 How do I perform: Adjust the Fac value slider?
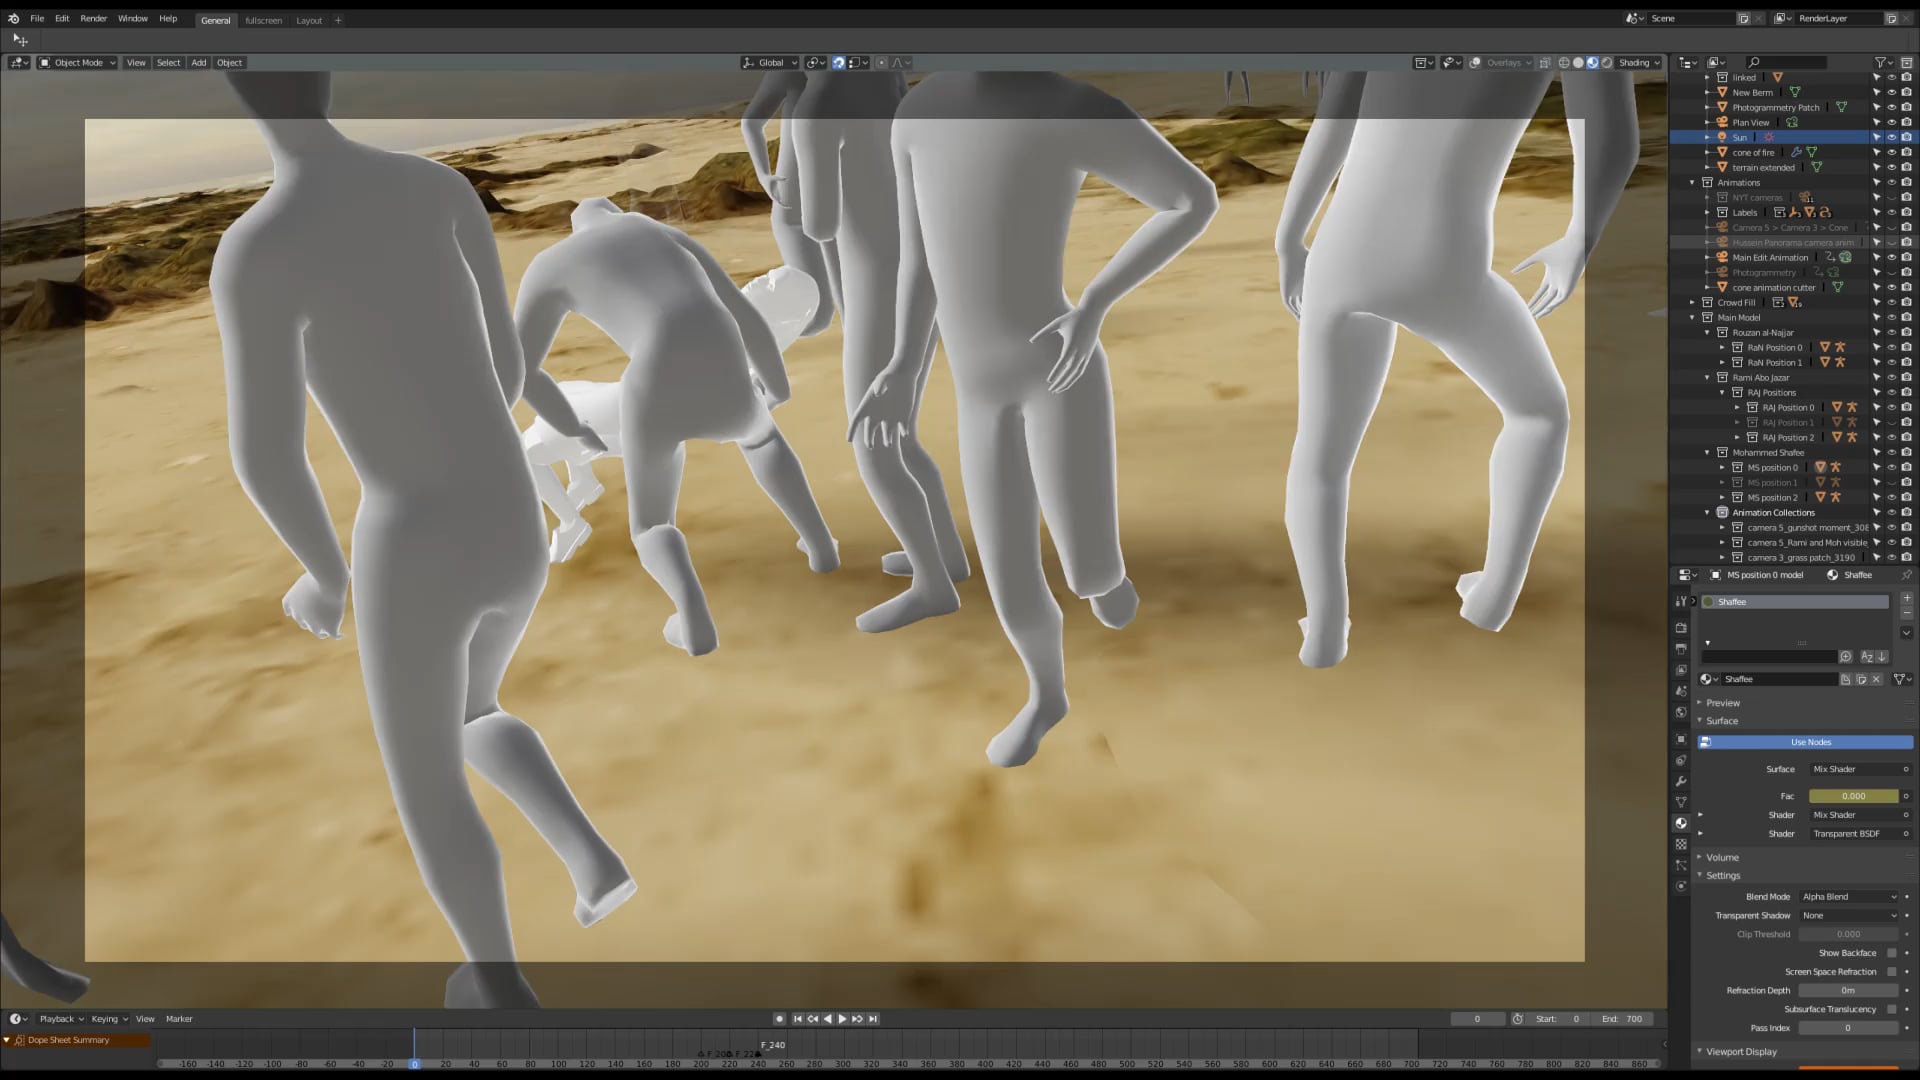tap(1853, 796)
